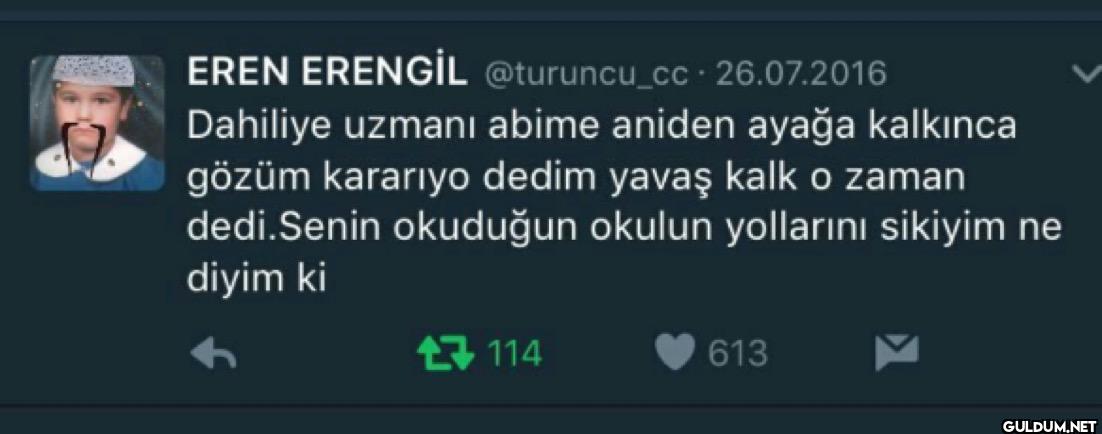Expand tweet options with the top-right chevron
The width and height of the screenshot is (1102, 434).
click(x=1085, y=73)
